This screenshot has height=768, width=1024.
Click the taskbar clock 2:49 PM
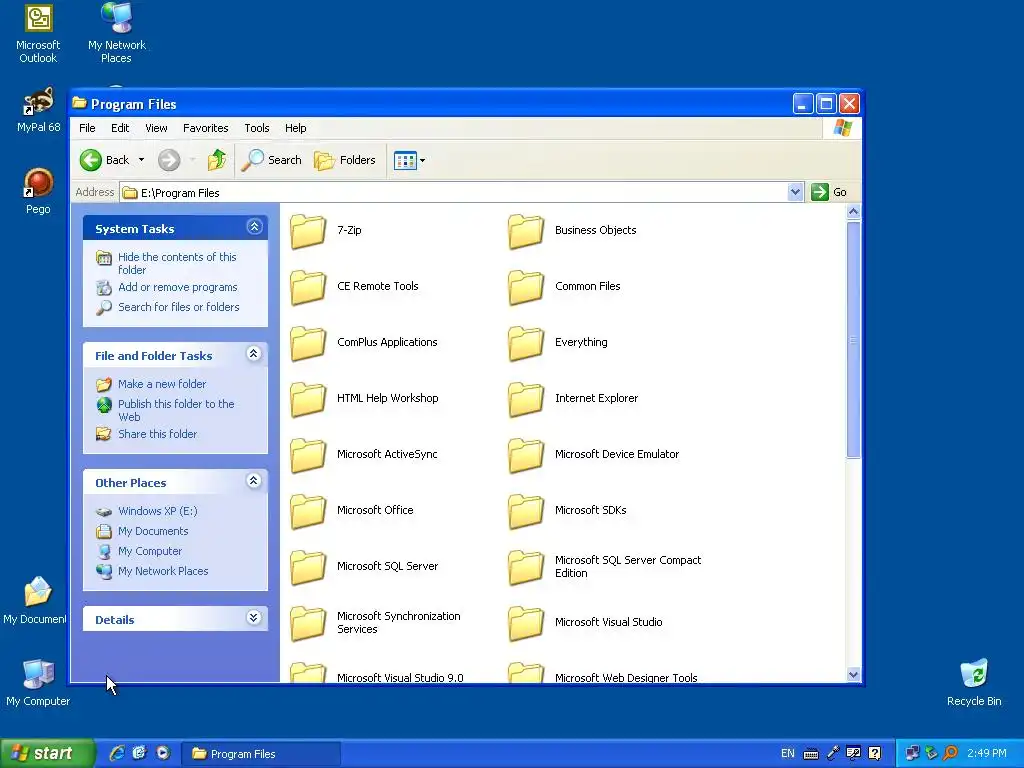[x=987, y=754]
